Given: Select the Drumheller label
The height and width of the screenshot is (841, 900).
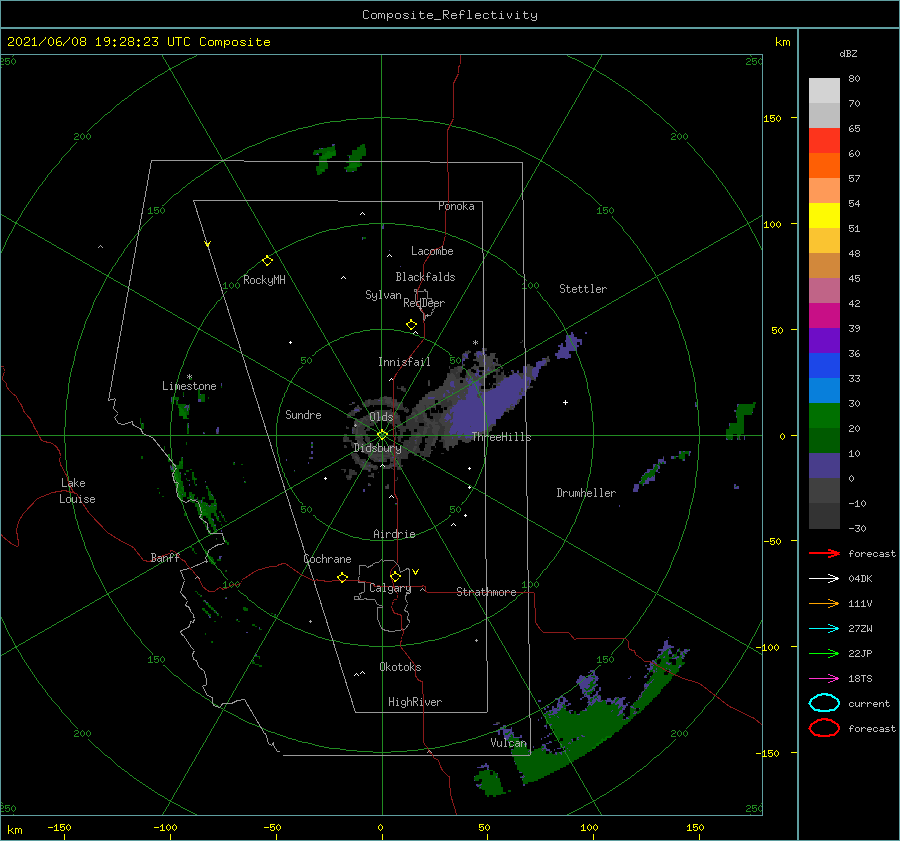Looking at the screenshot, I should pos(586,493).
